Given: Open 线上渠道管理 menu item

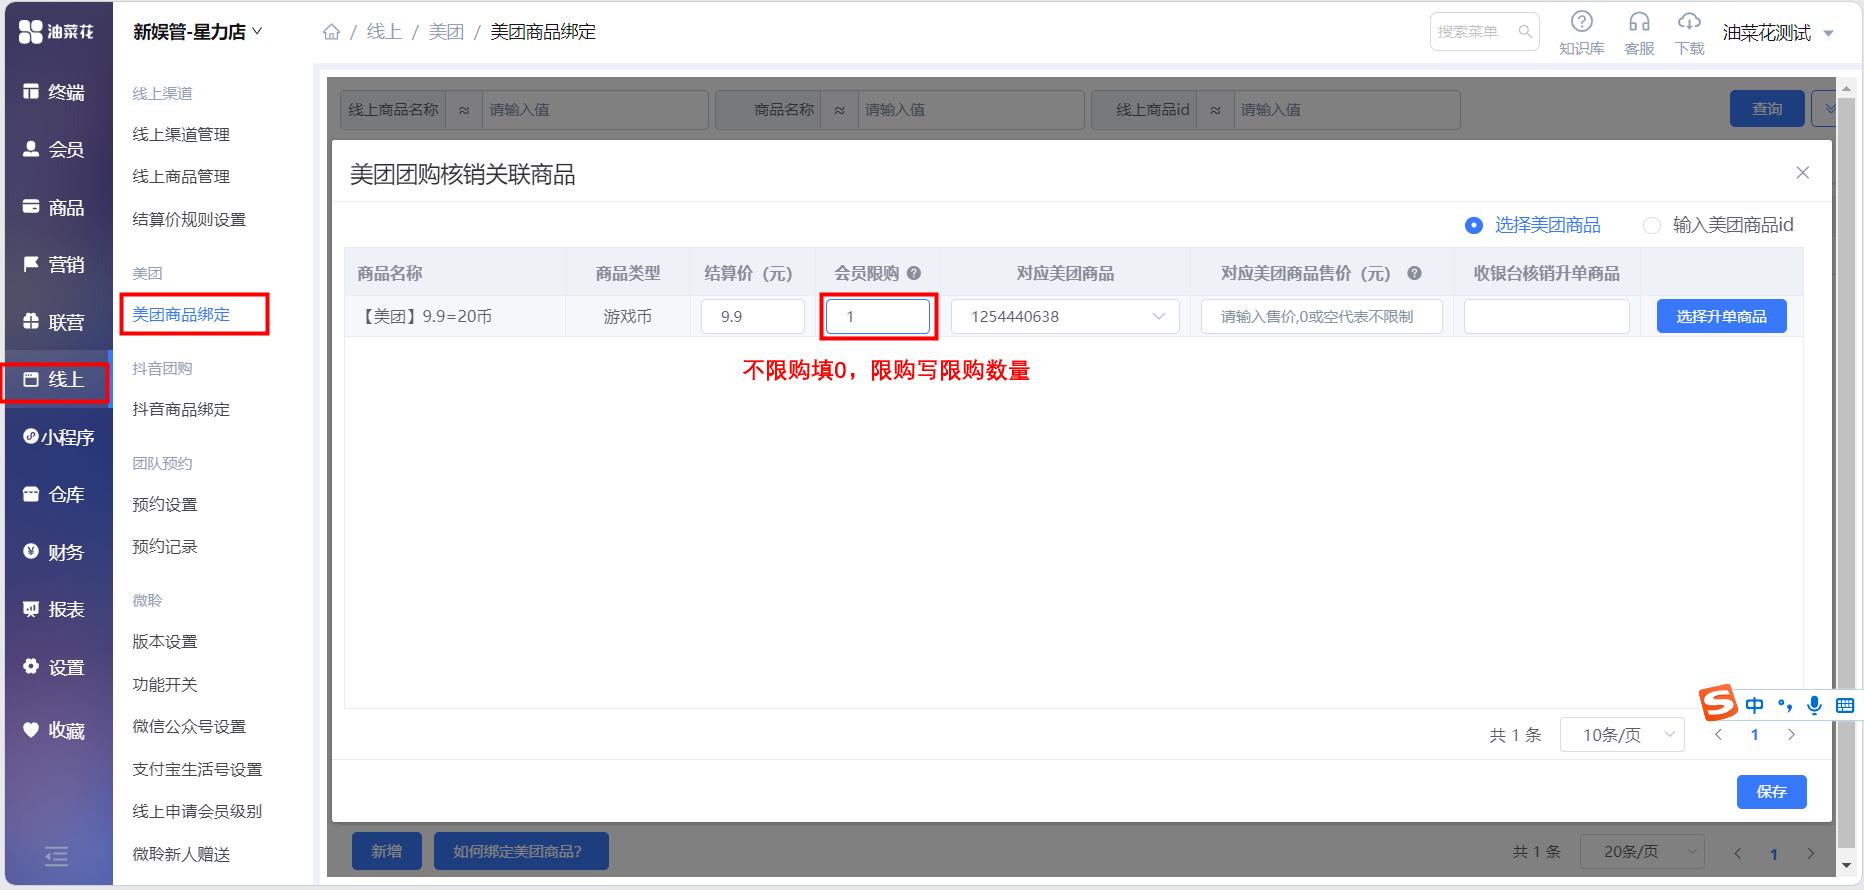Looking at the screenshot, I should (181, 134).
